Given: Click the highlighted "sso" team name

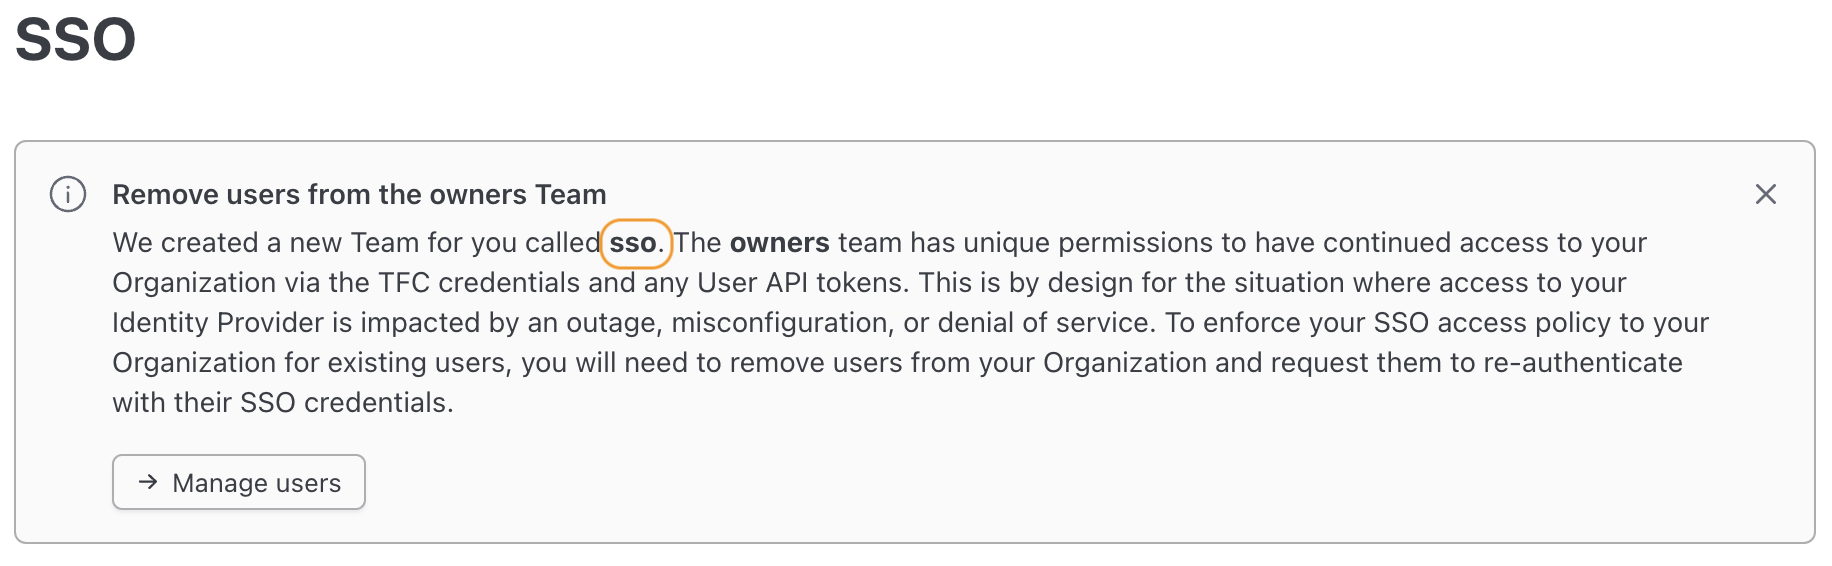Looking at the screenshot, I should coord(634,243).
